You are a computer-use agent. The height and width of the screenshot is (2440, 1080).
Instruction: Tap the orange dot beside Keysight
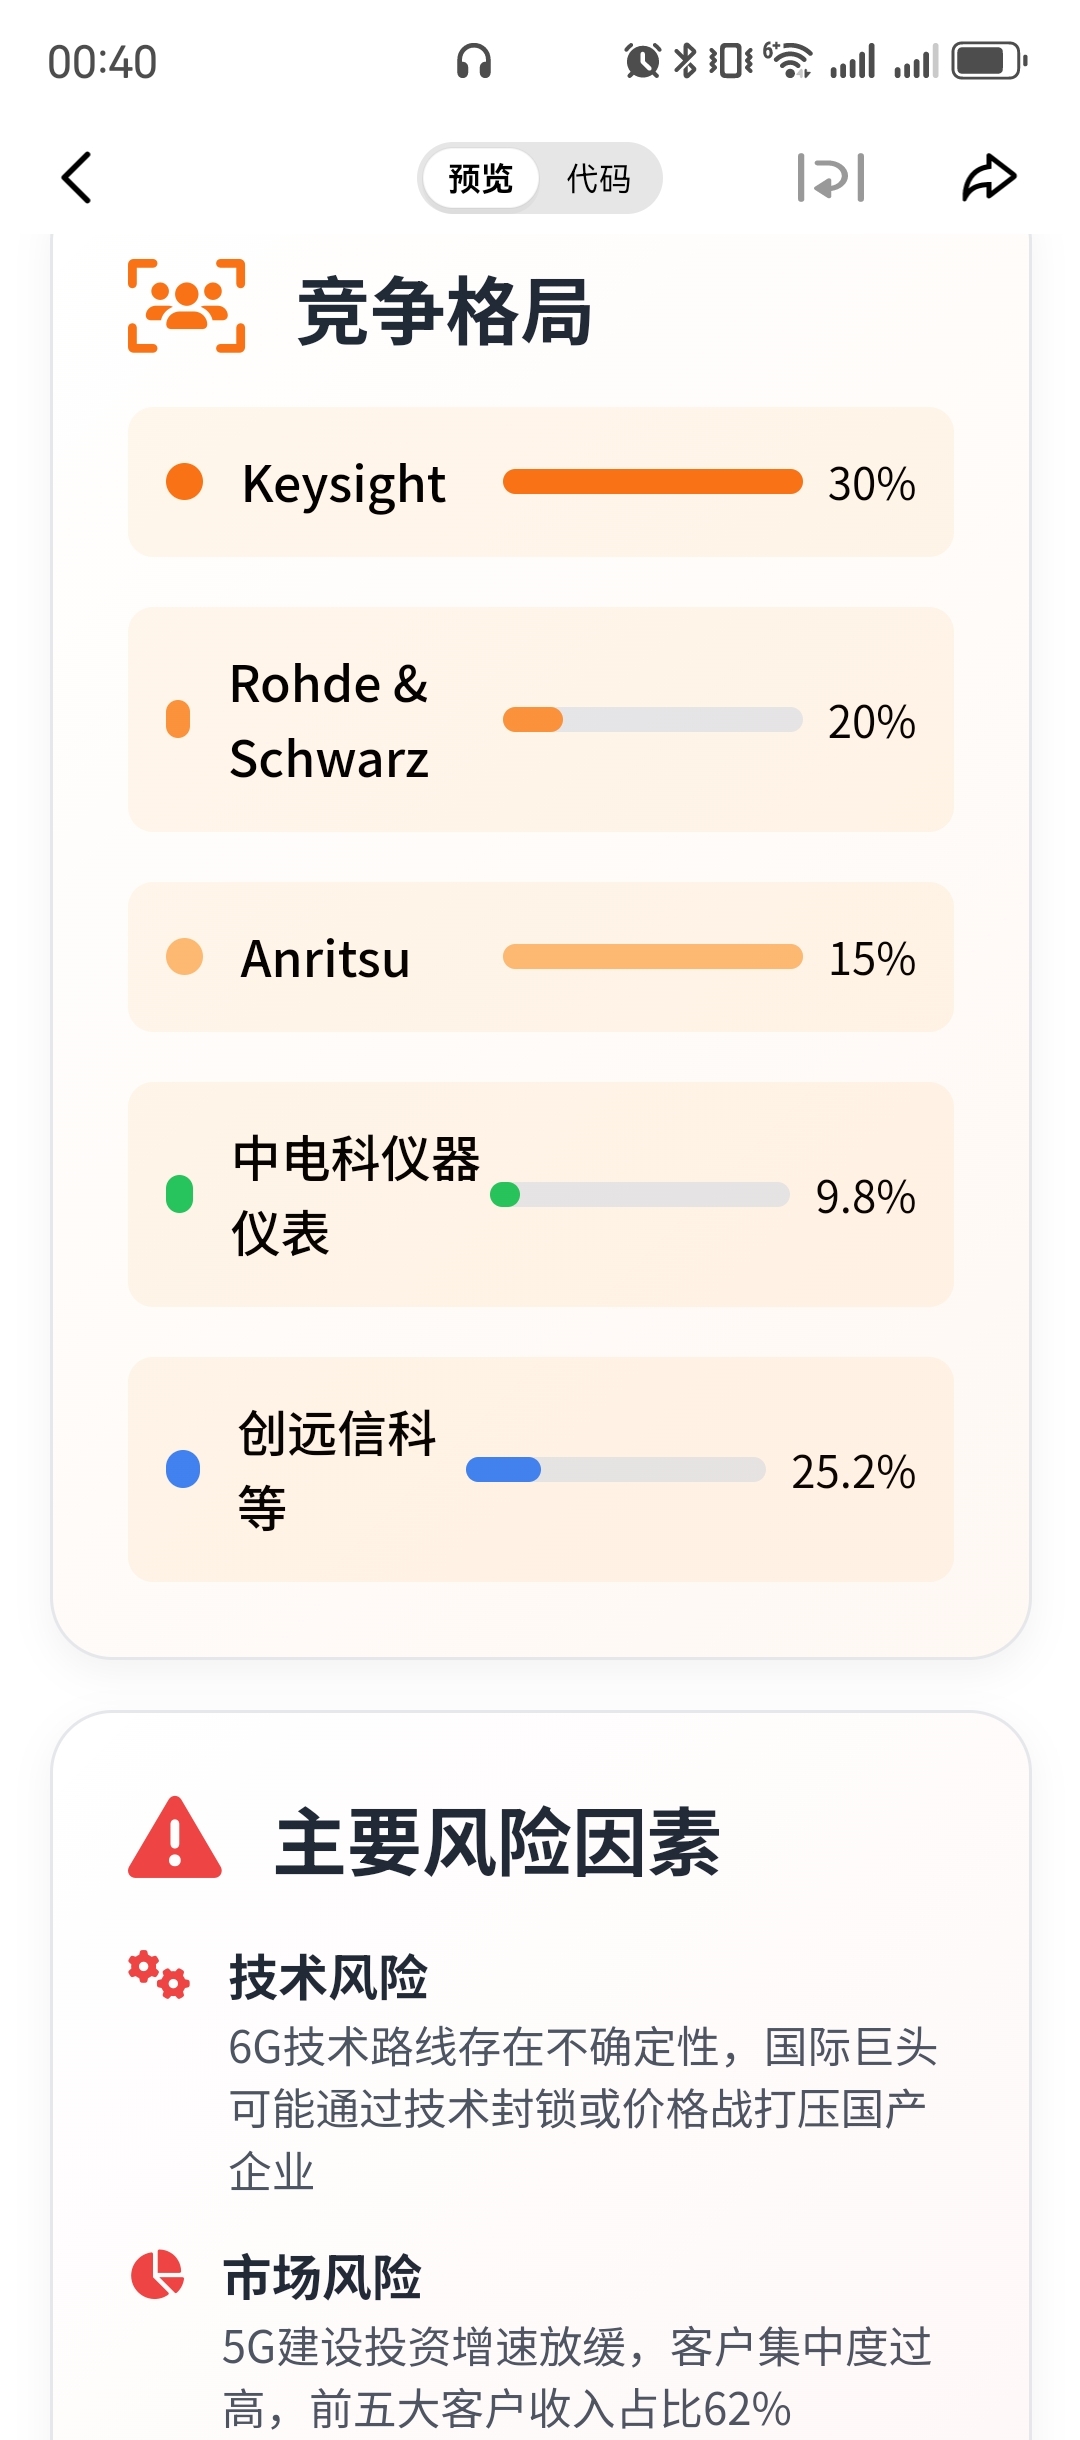(x=185, y=482)
